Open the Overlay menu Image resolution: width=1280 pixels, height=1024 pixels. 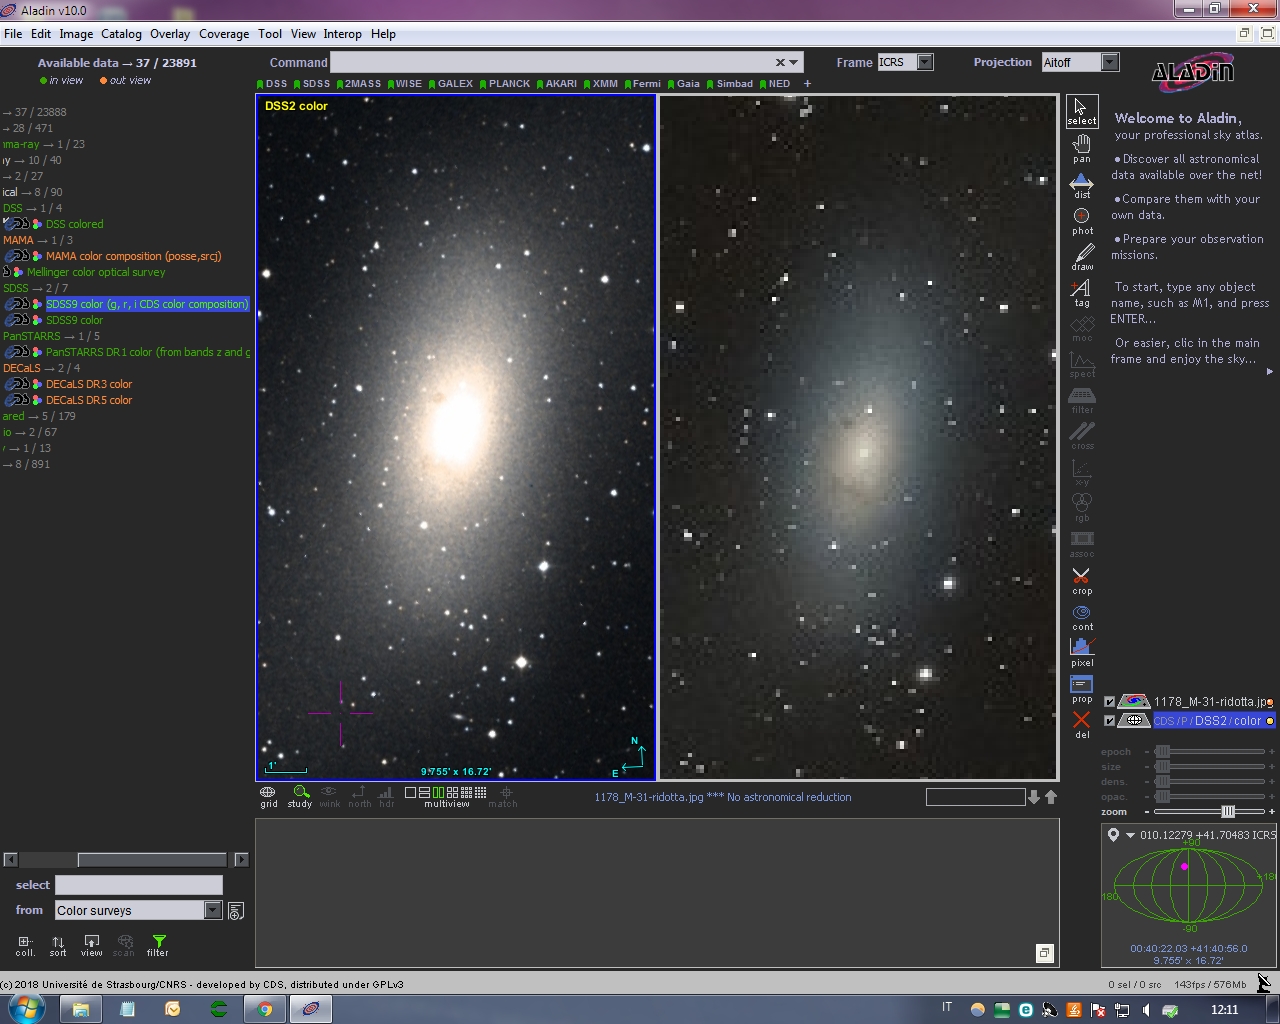point(170,34)
